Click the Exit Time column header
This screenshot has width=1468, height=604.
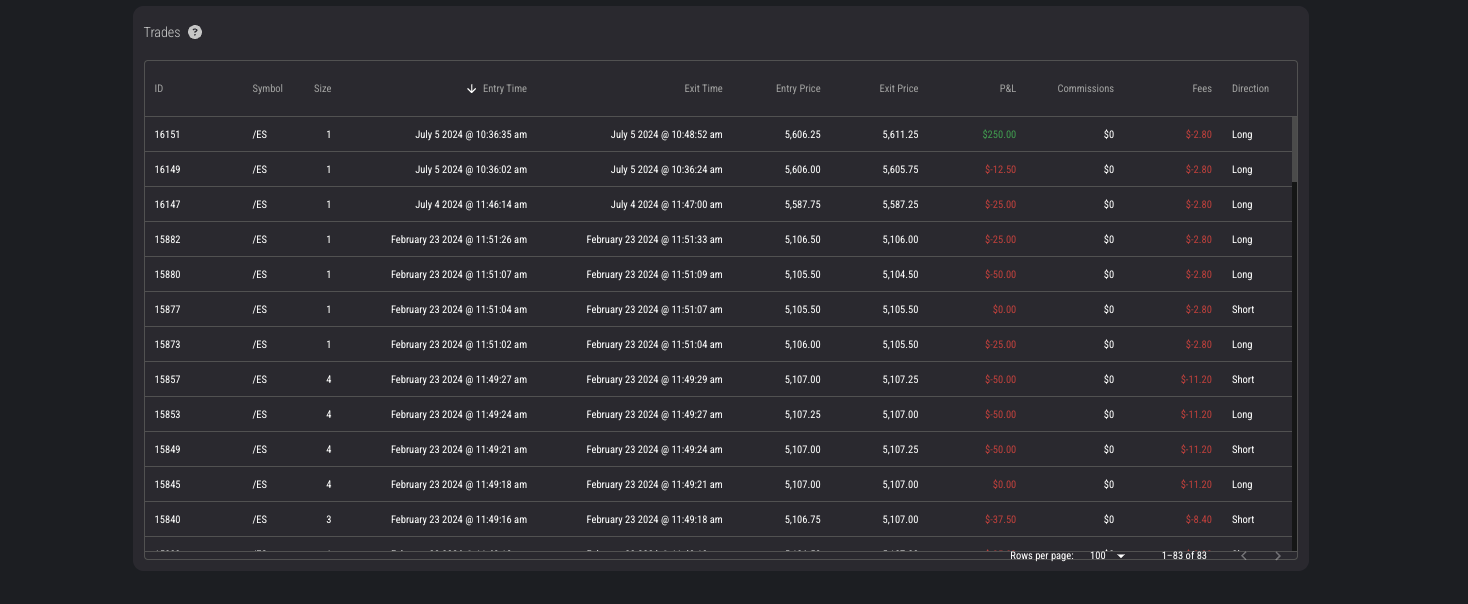[x=703, y=89]
